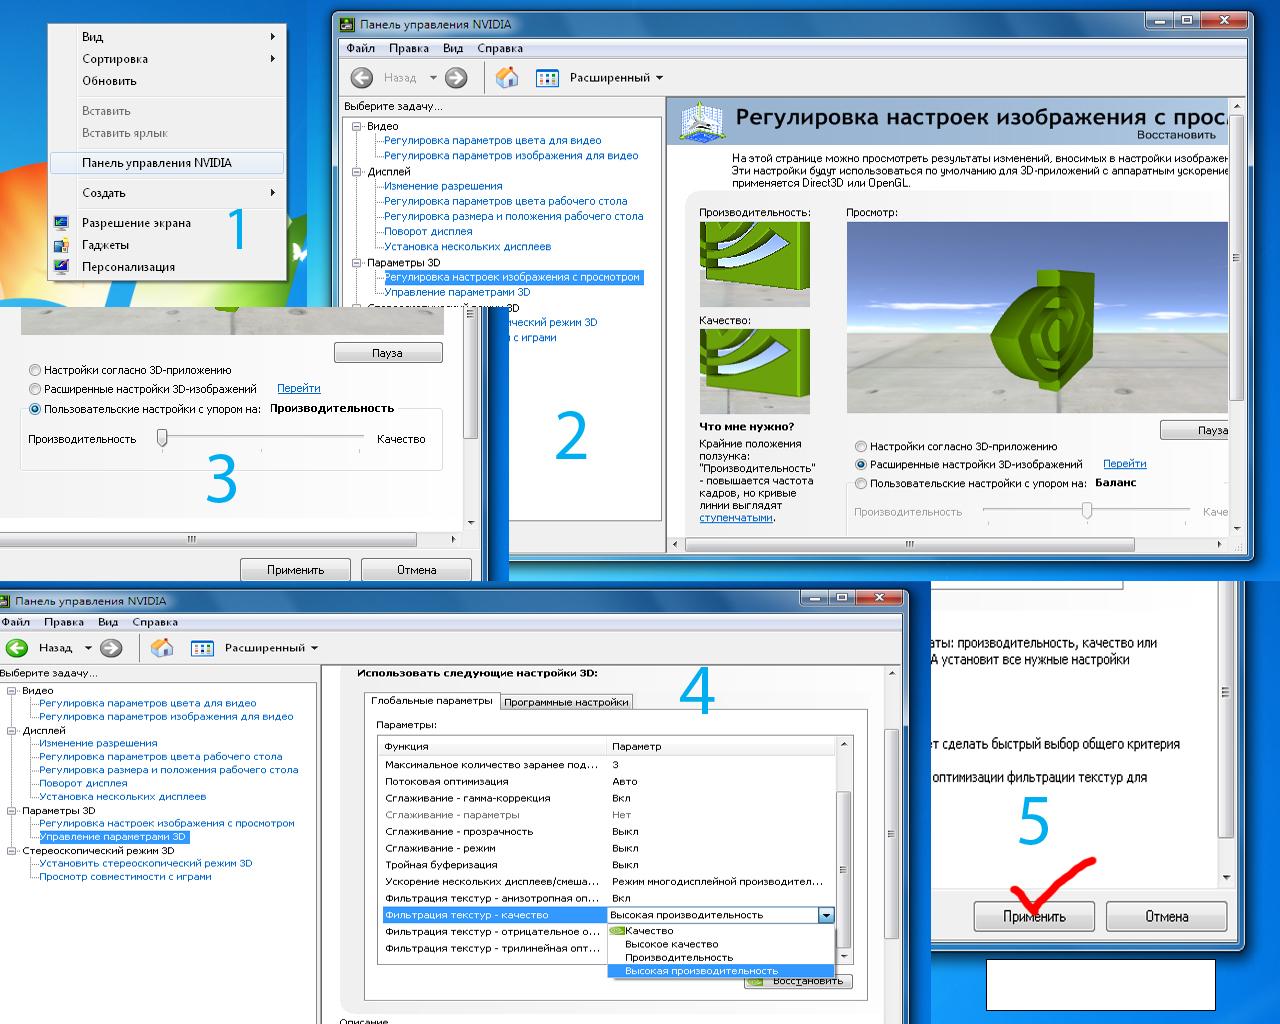Select 'Изменение разрешения' in bottom window tree
The height and width of the screenshot is (1024, 1280).
point(98,743)
